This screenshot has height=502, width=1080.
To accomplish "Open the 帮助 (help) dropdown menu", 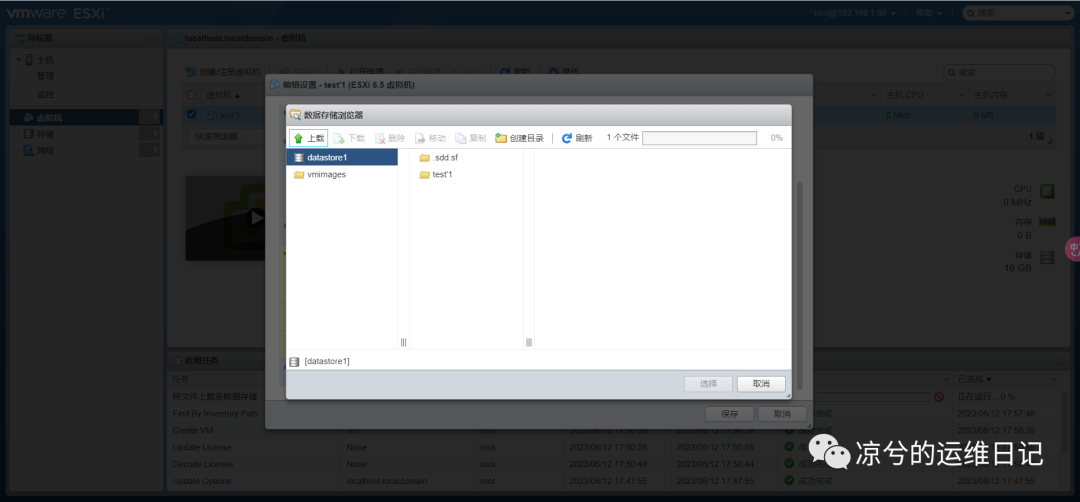I will (x=928, y=13).
